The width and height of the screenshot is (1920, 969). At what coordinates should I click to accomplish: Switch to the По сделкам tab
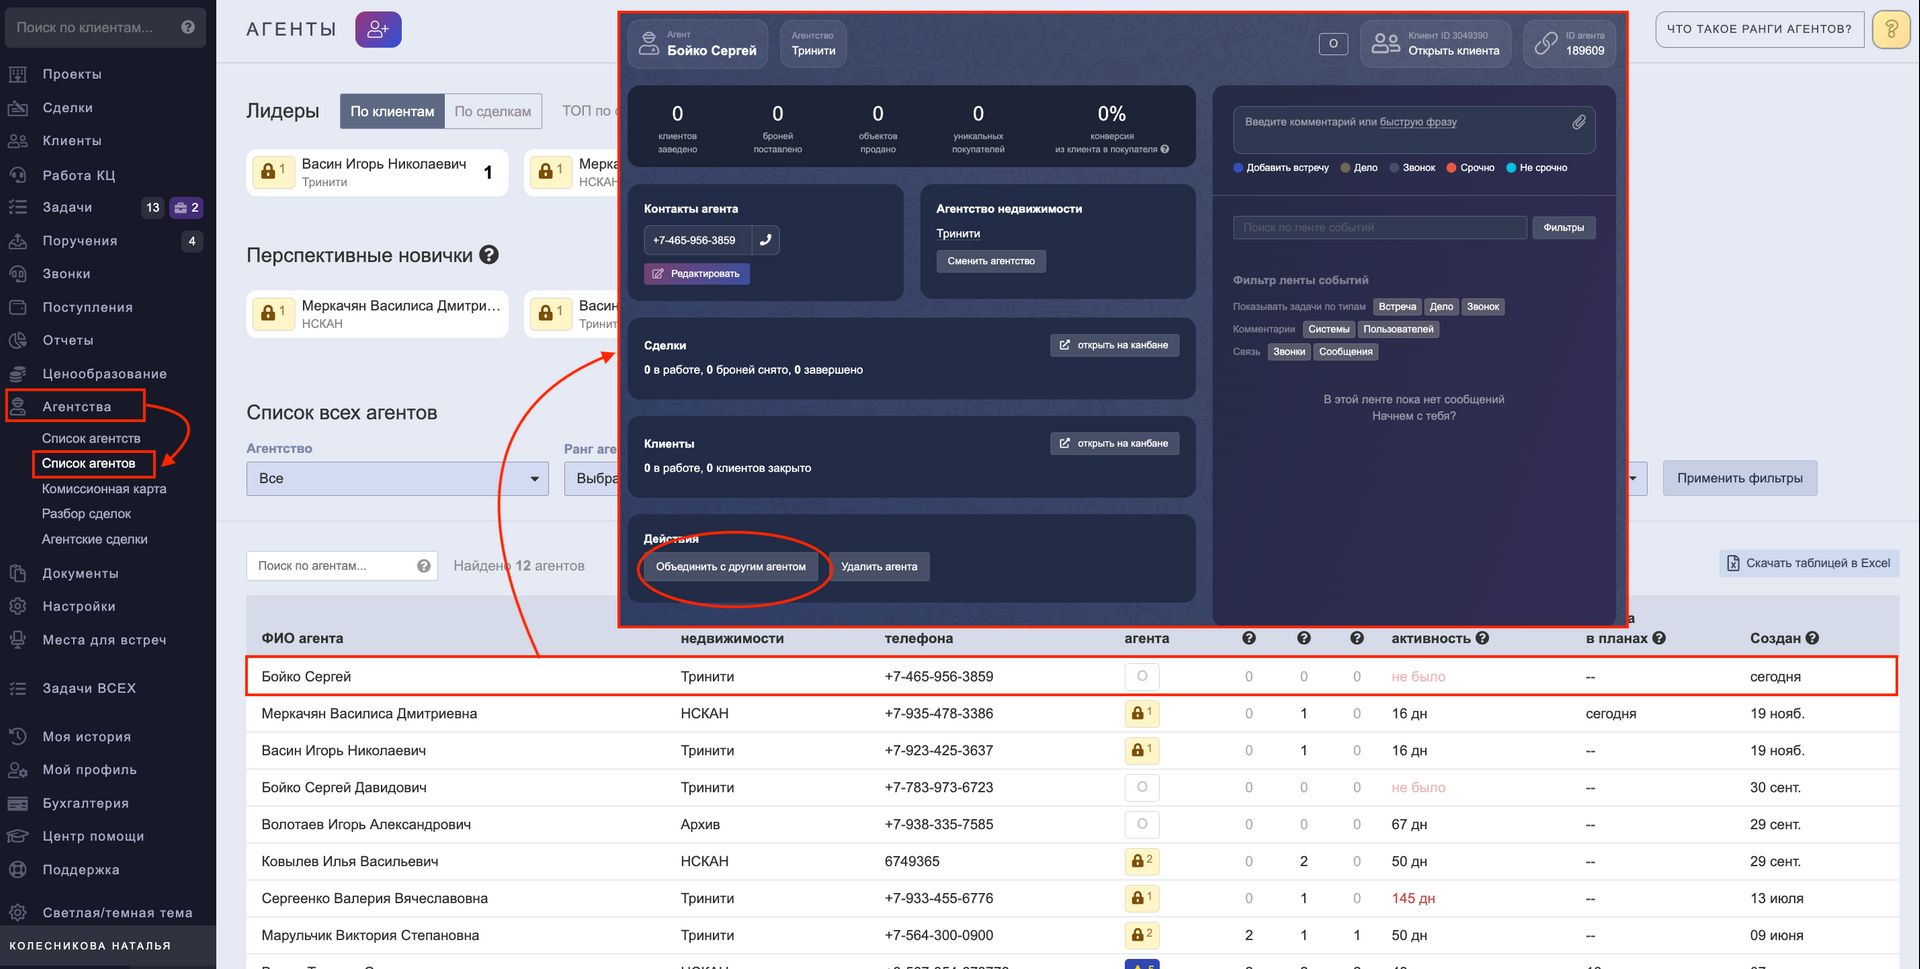[492, 112]
